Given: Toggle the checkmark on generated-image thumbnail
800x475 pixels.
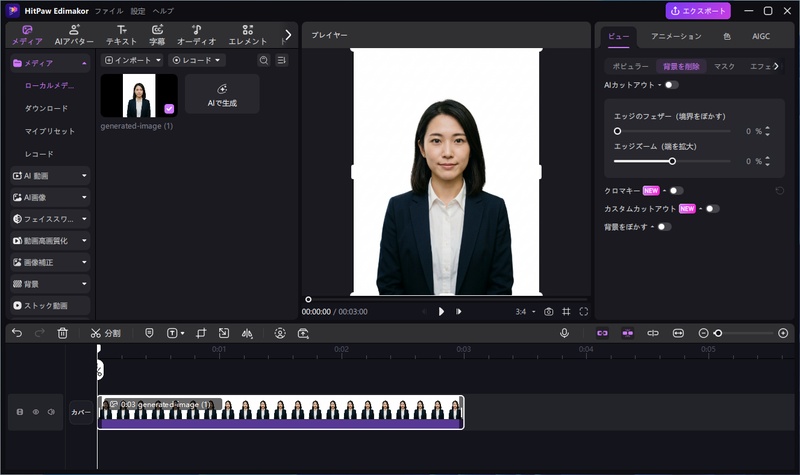Looking at the screenshot, I should pyautogui.click(x=169, y=109).
